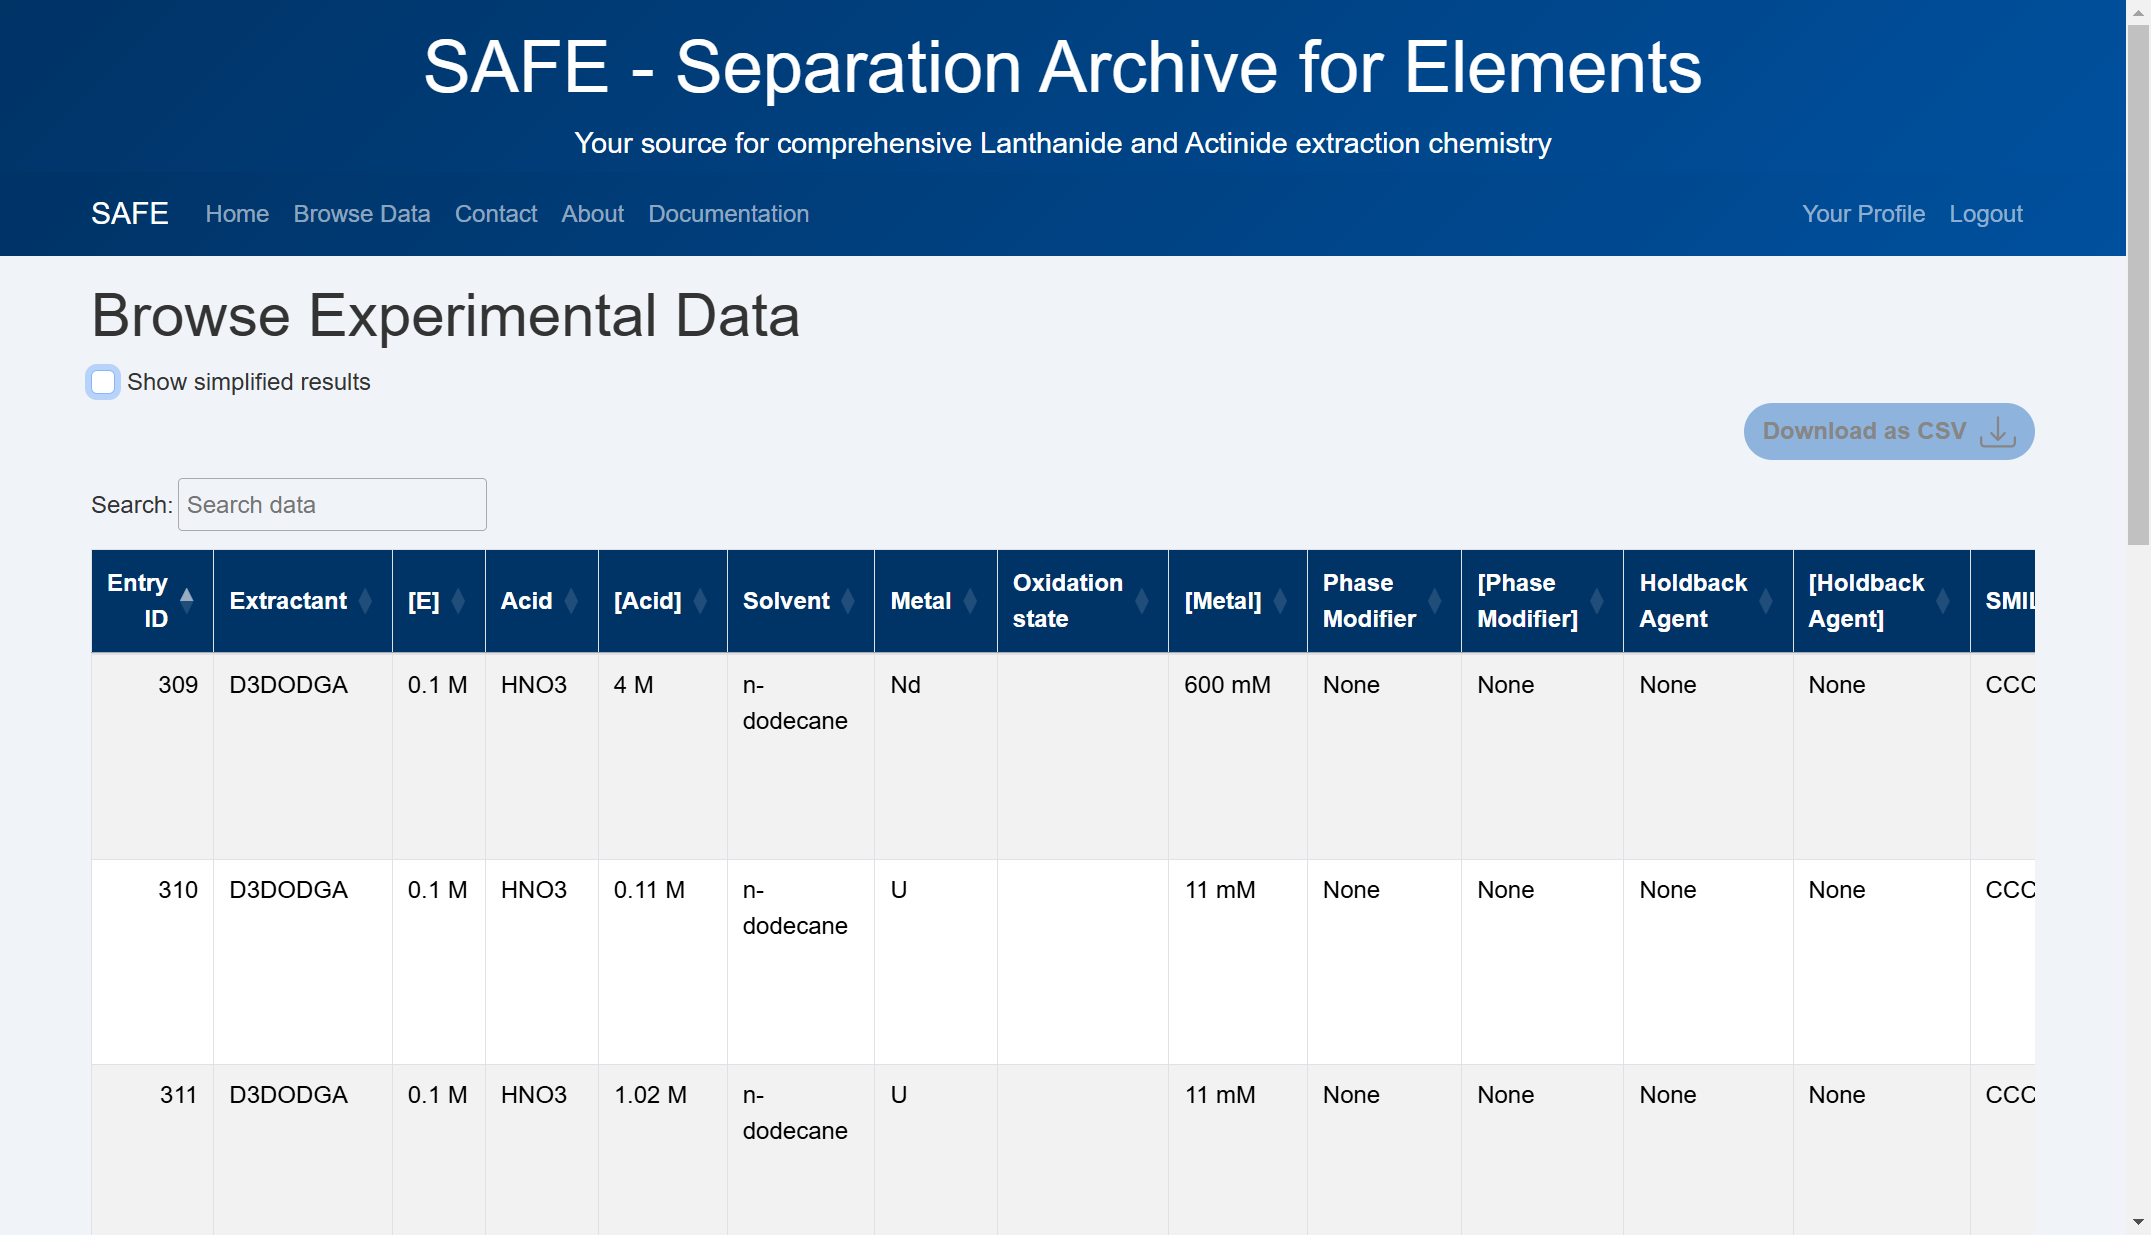Sort by Oxidation state arrow icon

[1141, 601]
